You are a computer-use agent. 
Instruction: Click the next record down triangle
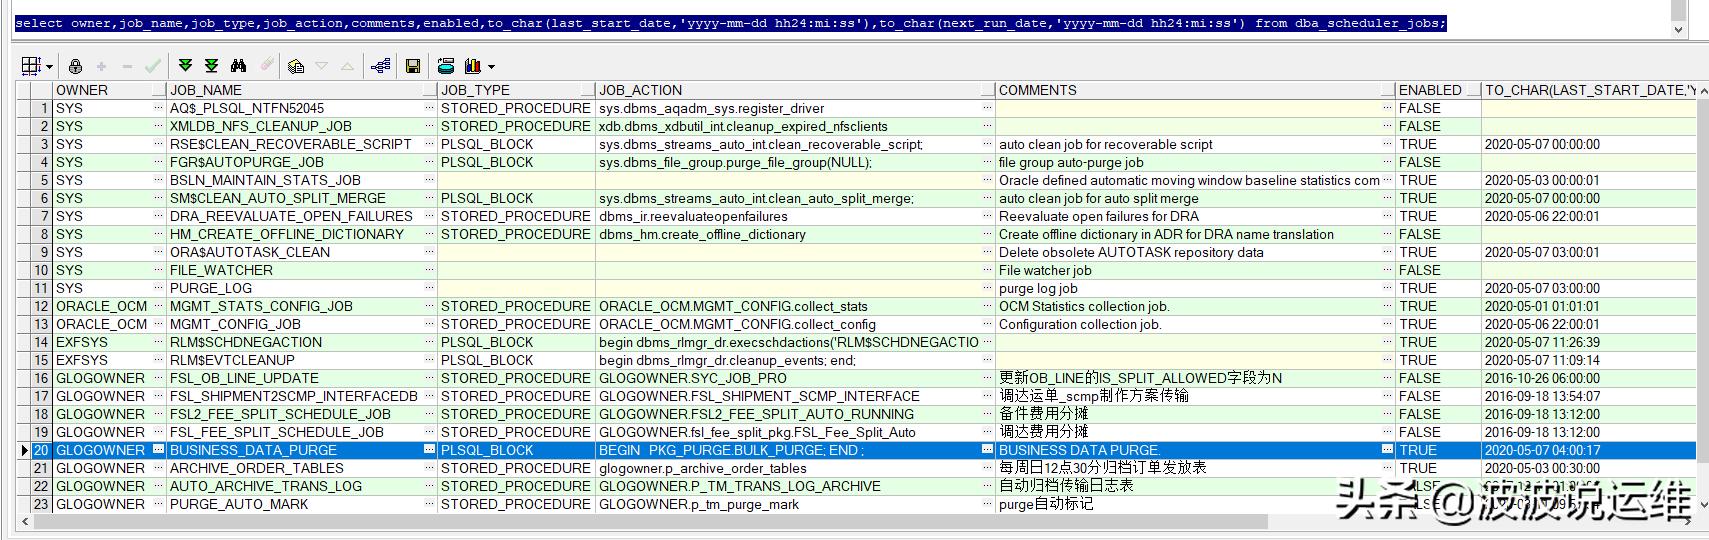pyautogui.click(x=321, y=66)
